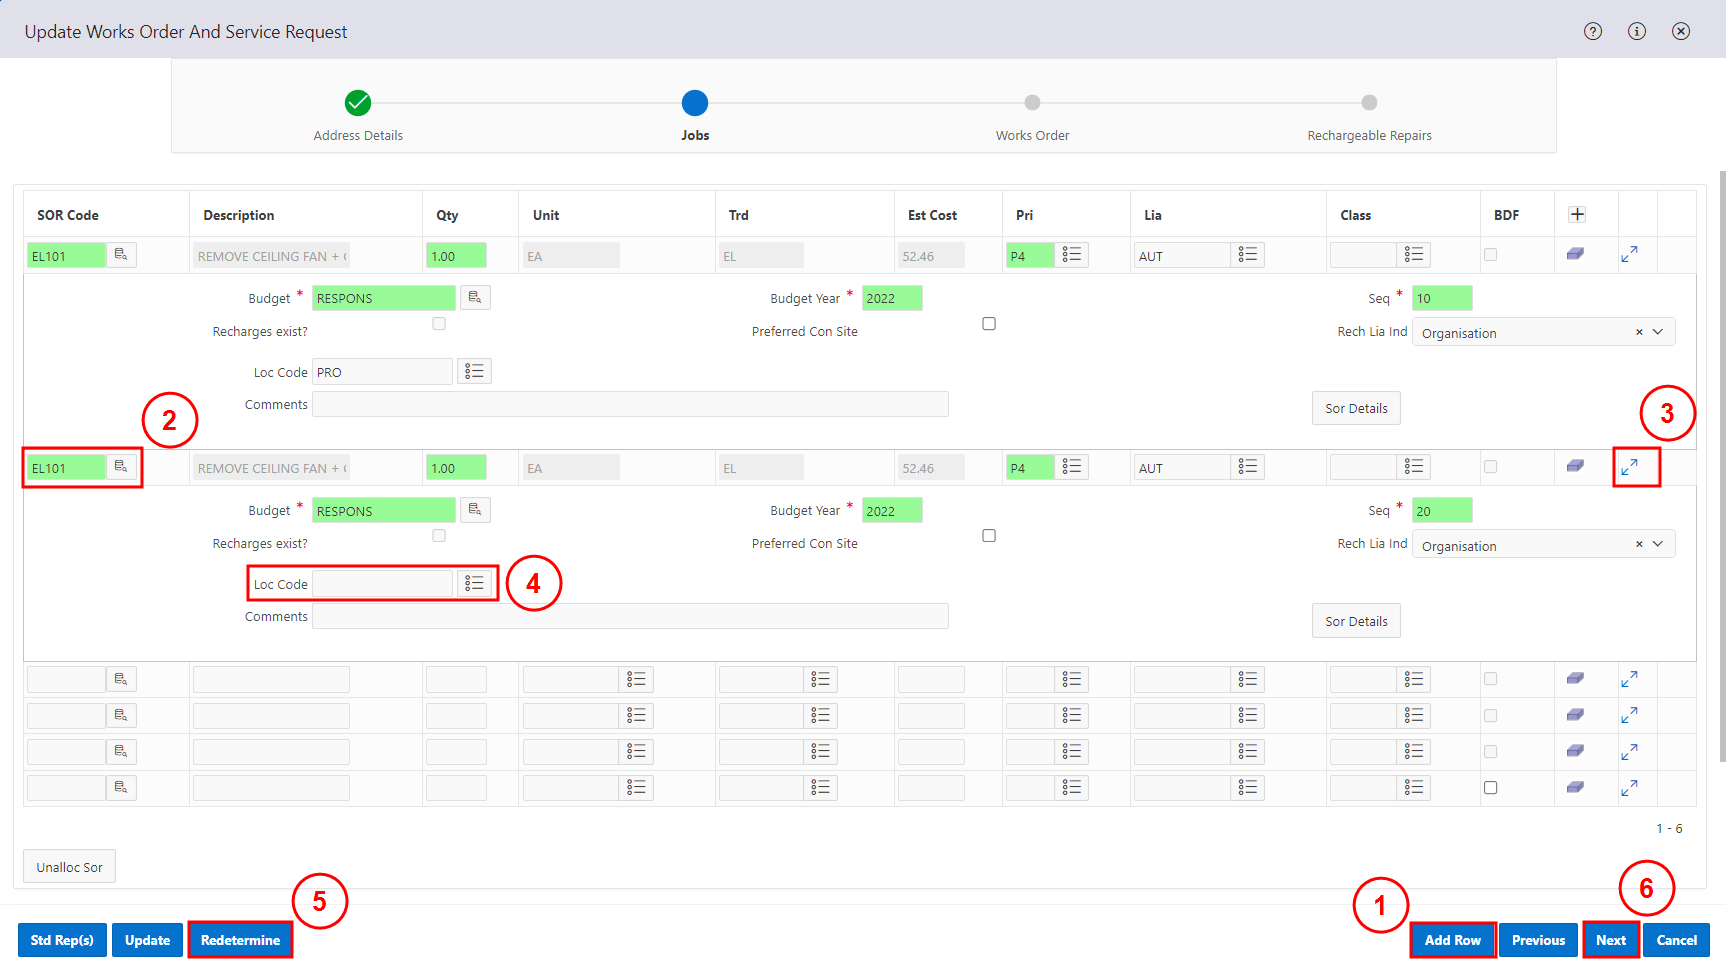The height and width of the screenshot is (970, 1726).
Task: Click eraser icon on second EL101 row
Action: coord(1575,467)
